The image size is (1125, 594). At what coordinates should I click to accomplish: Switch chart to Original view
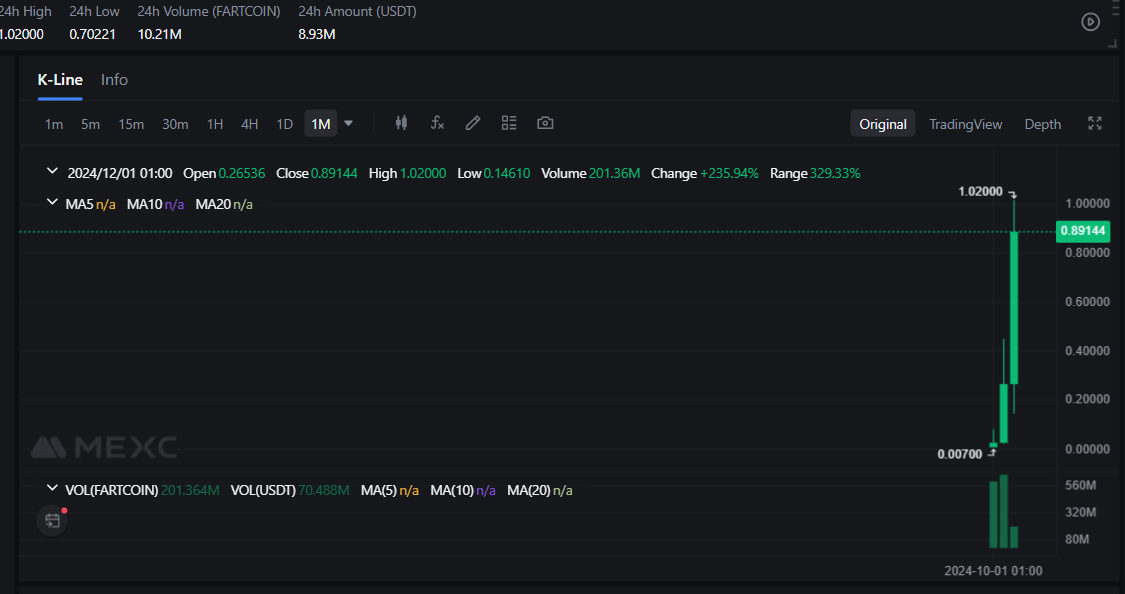click(x=882, y=124)
